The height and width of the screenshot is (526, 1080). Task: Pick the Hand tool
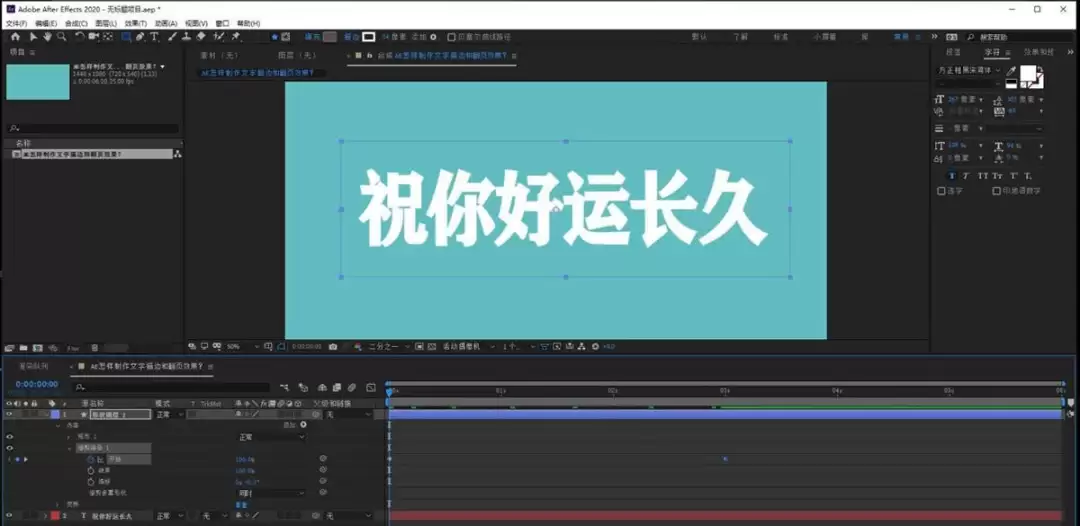[x=48, y=36]
